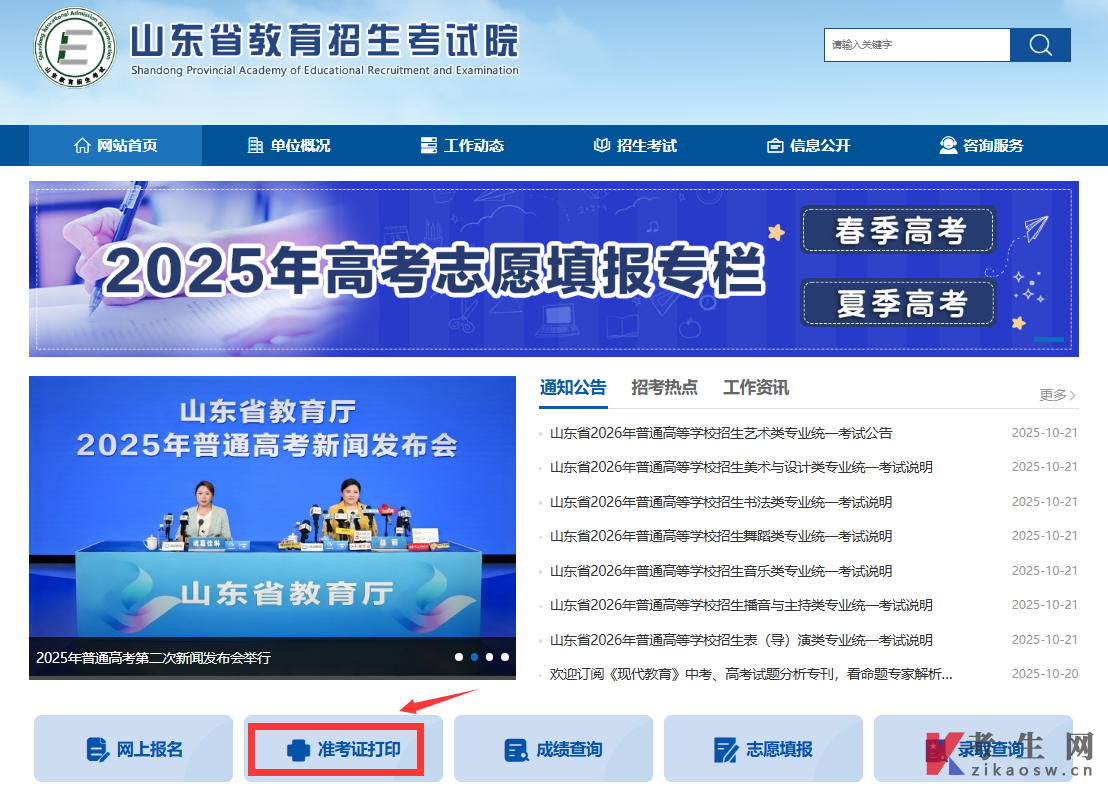Open notice 播音与主持类专业统一考试说明

tap(741, 605)
